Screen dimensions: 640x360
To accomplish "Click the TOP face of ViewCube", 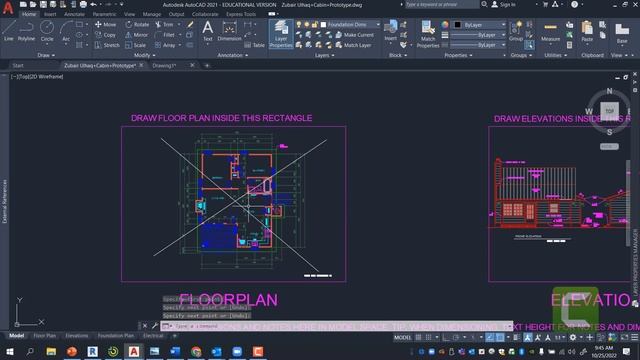I will [609, 111].
